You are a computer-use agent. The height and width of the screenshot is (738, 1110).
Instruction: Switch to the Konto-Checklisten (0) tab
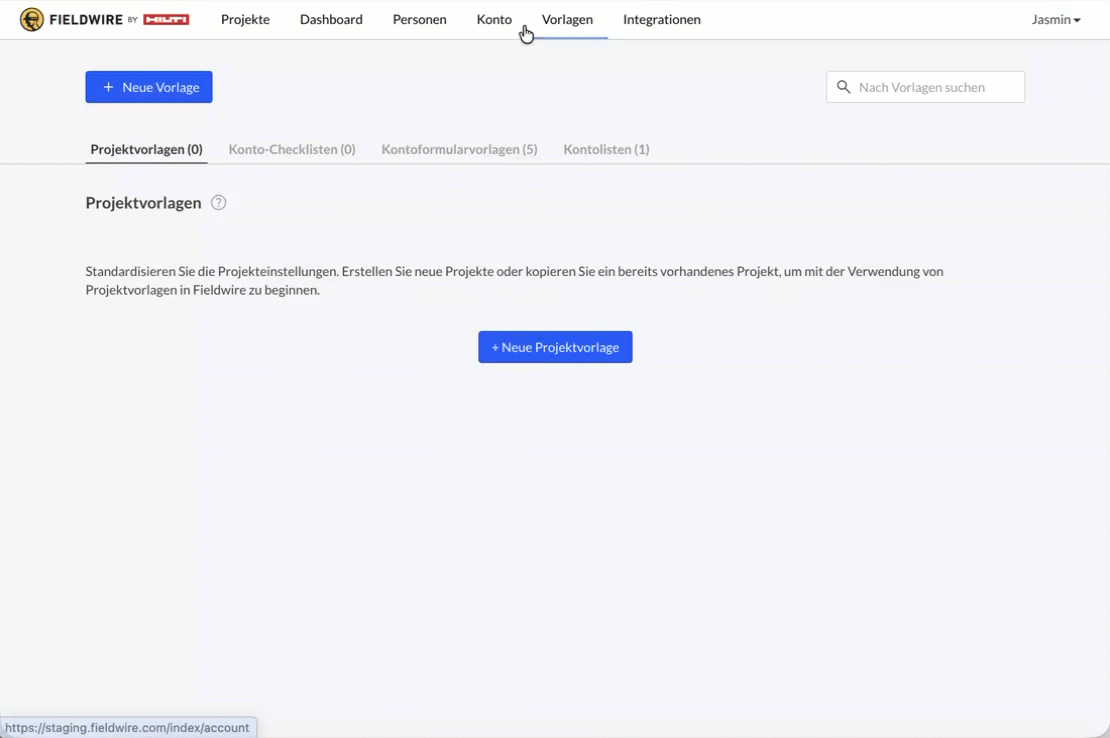(292, 149)
